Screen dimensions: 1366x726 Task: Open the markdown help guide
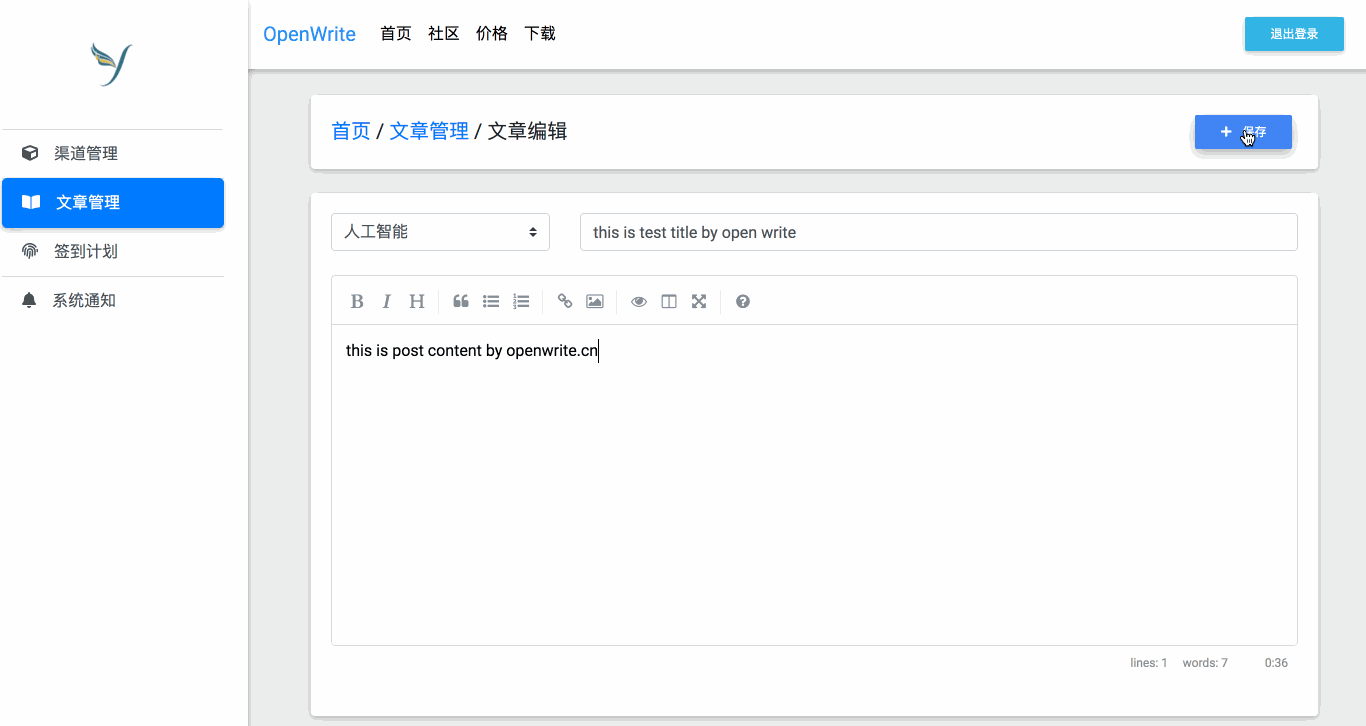click(x=742, y=300)
